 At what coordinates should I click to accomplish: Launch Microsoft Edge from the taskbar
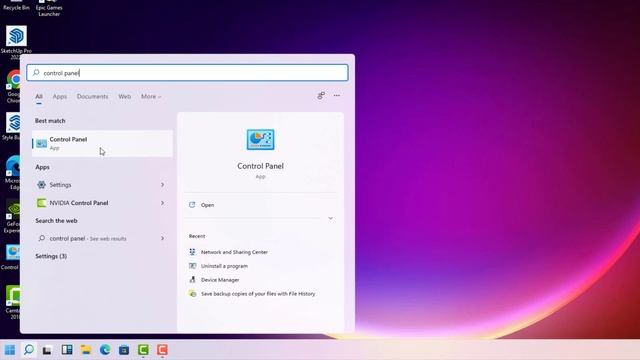click(x=105, y=350)
